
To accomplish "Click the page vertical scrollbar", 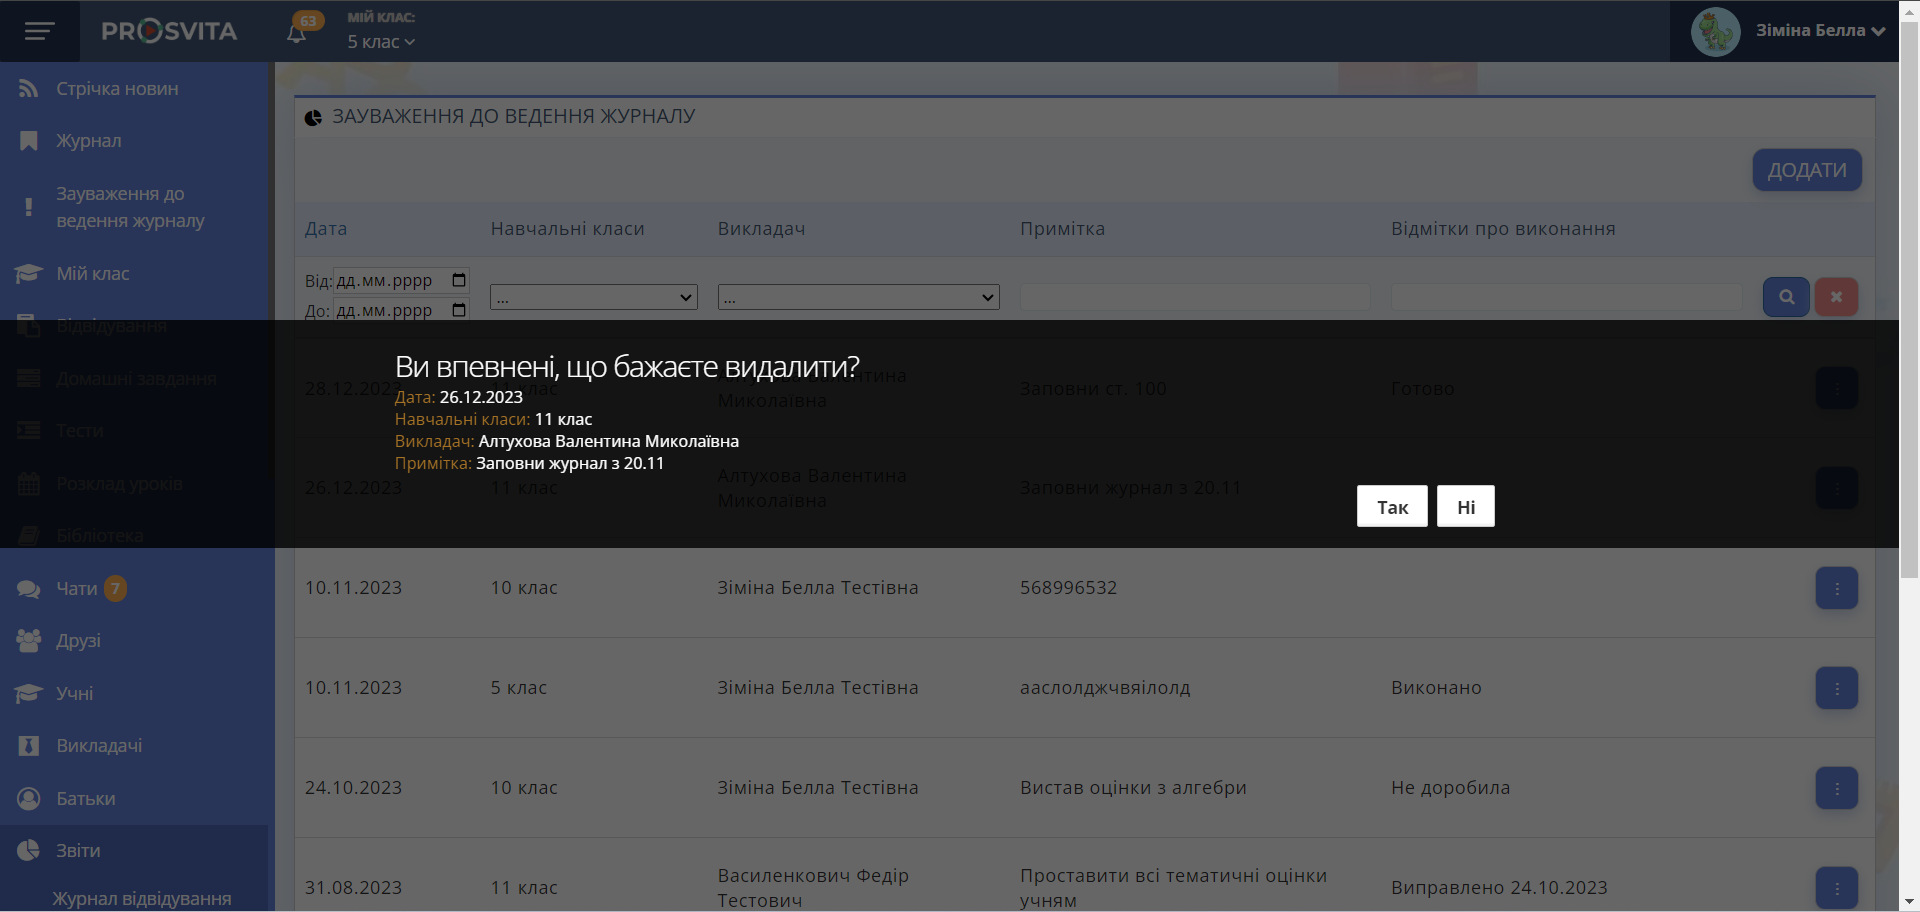I will 1909,300.
